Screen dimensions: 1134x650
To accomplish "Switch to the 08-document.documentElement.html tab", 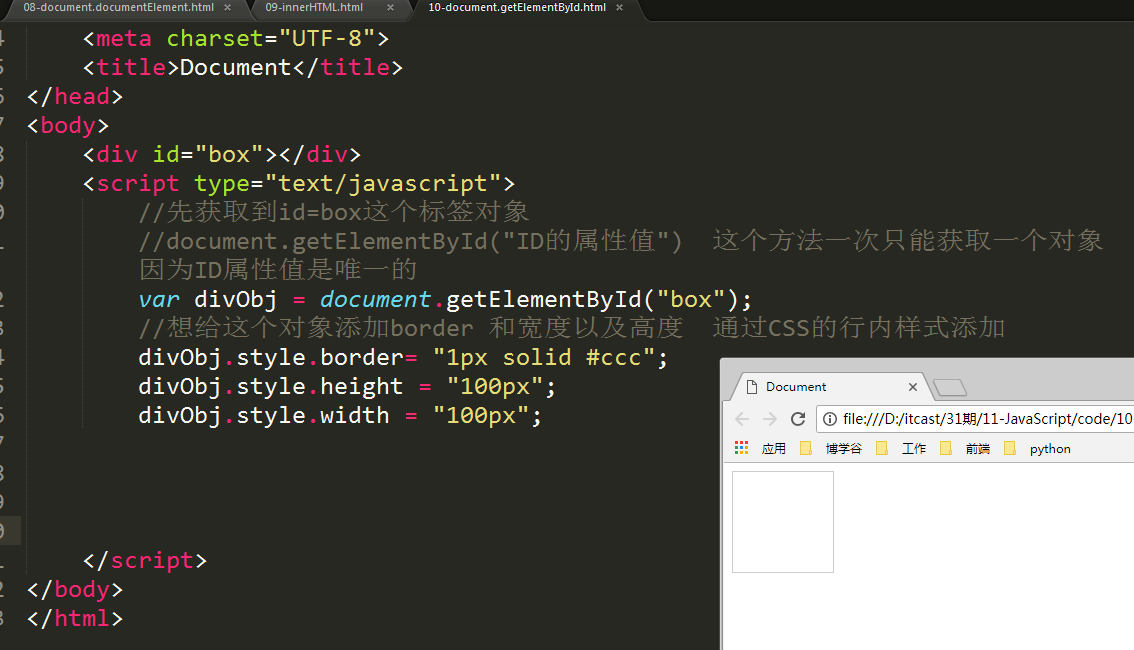I will (x=118, y=7).
